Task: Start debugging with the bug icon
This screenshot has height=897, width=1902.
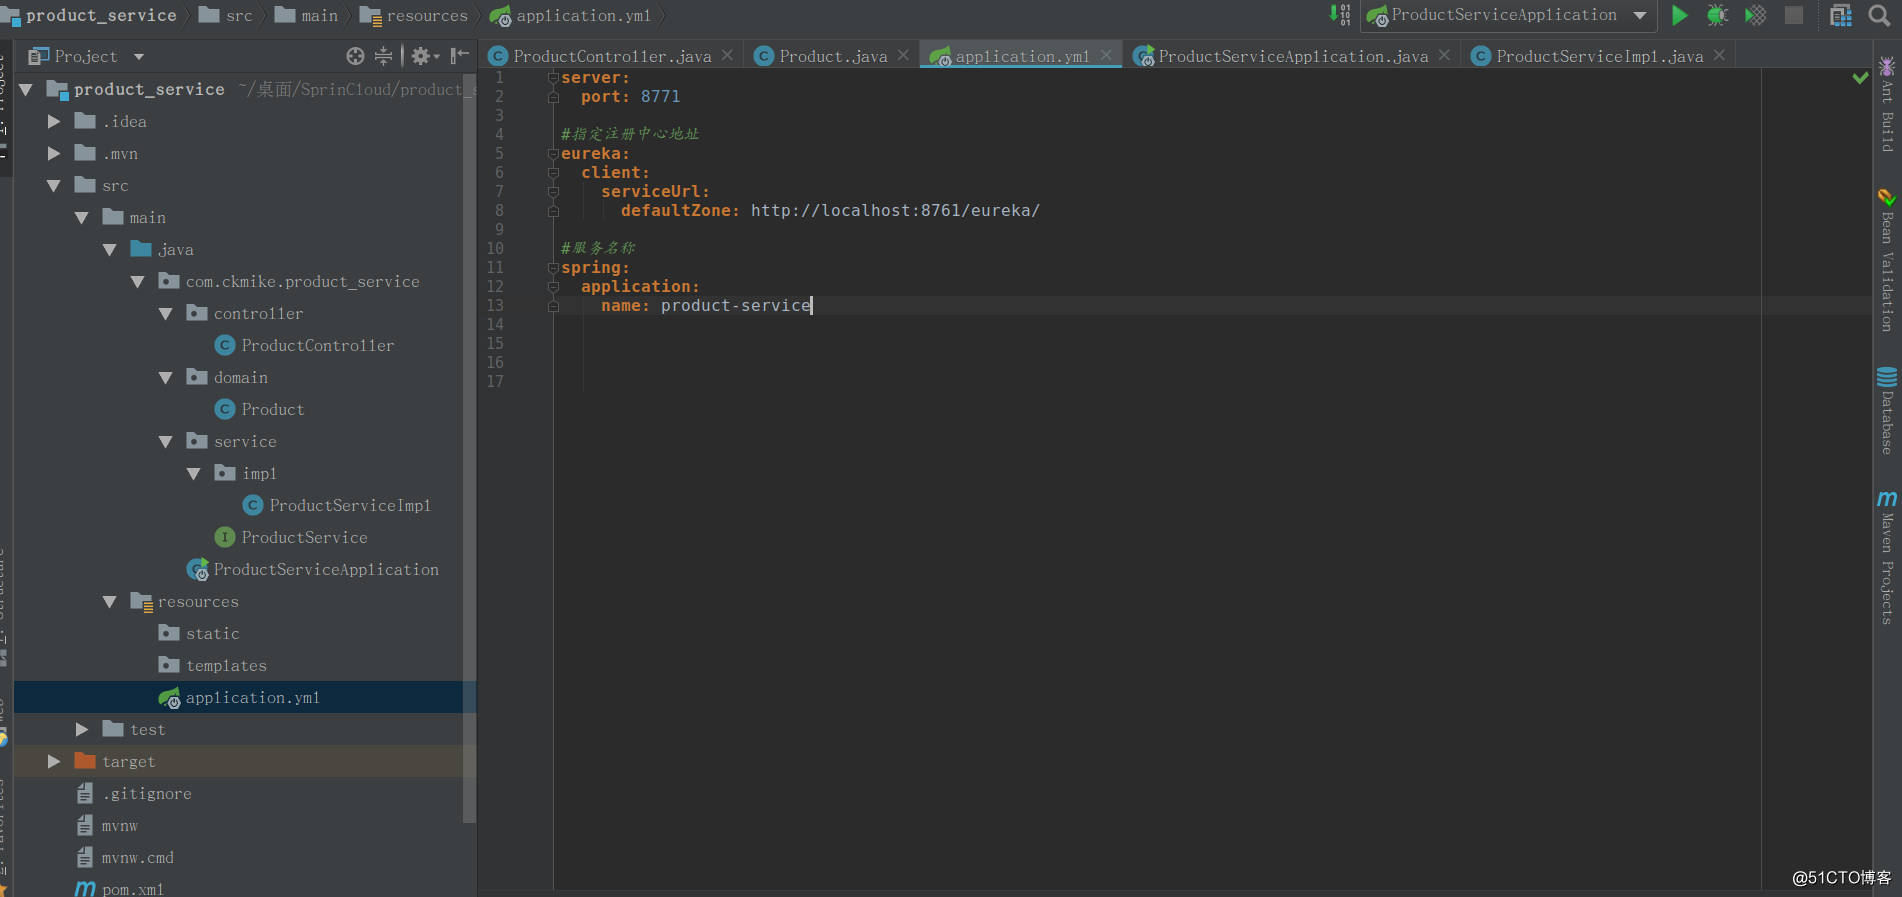Action: click(x=1717, y=15)
